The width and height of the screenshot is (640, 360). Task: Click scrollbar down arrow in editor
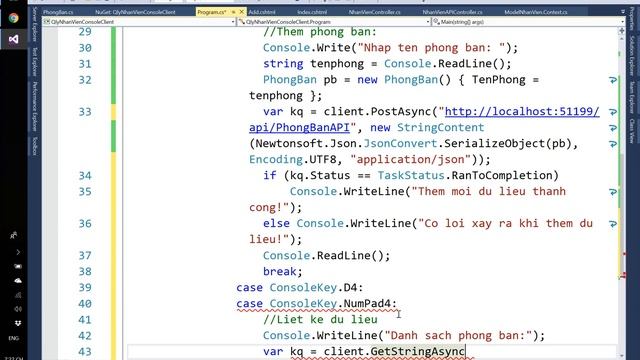coord(622,356)
